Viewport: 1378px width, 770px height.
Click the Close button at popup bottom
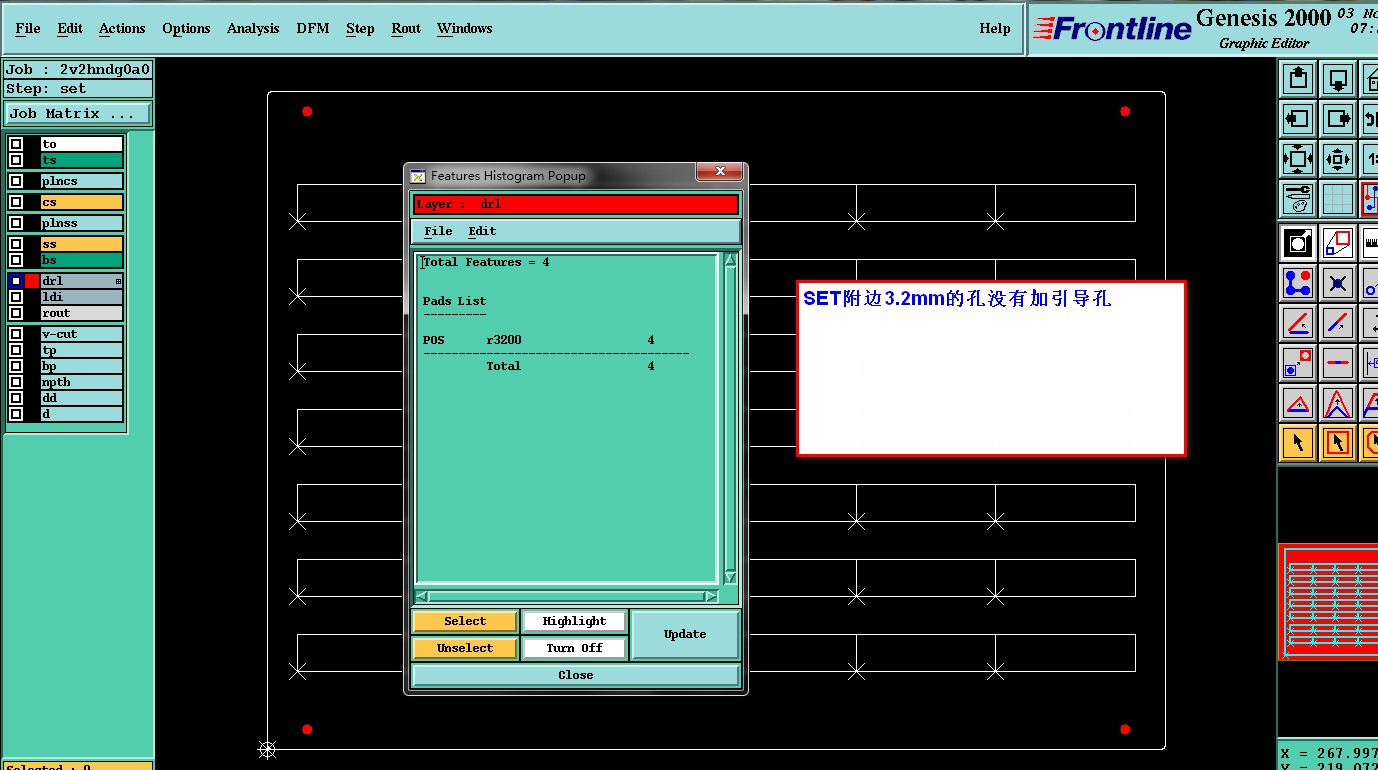point(576,675)
